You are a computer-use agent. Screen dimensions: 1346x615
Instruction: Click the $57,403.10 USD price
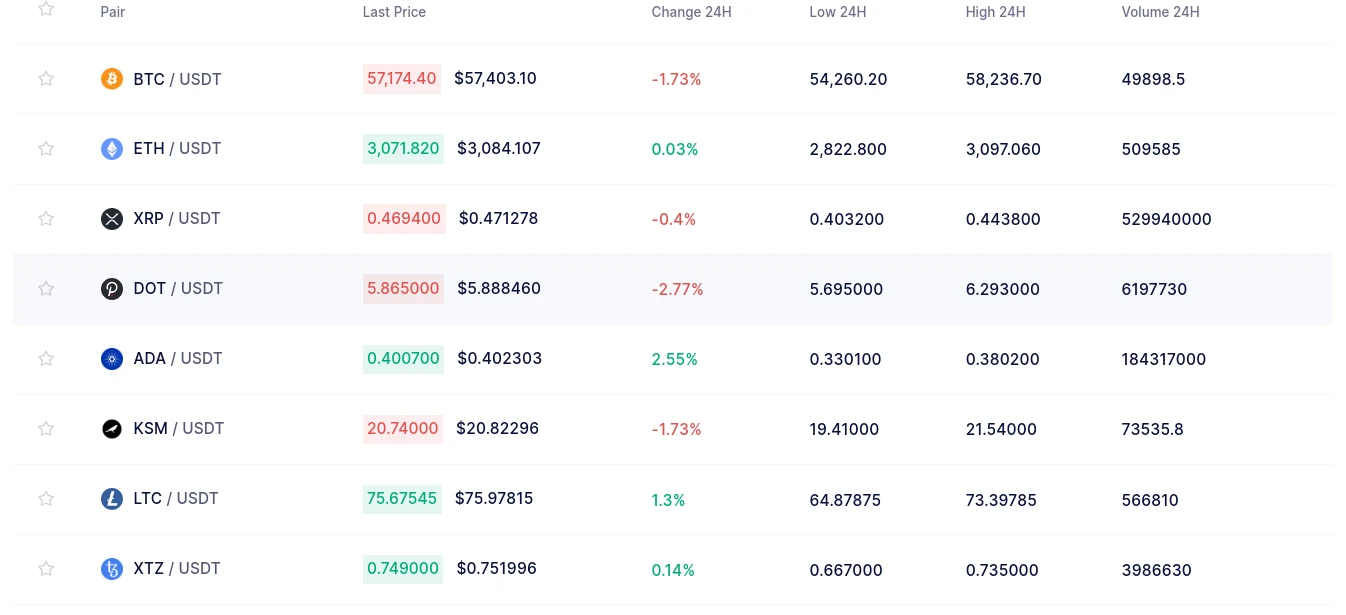[x=495, y=79]
